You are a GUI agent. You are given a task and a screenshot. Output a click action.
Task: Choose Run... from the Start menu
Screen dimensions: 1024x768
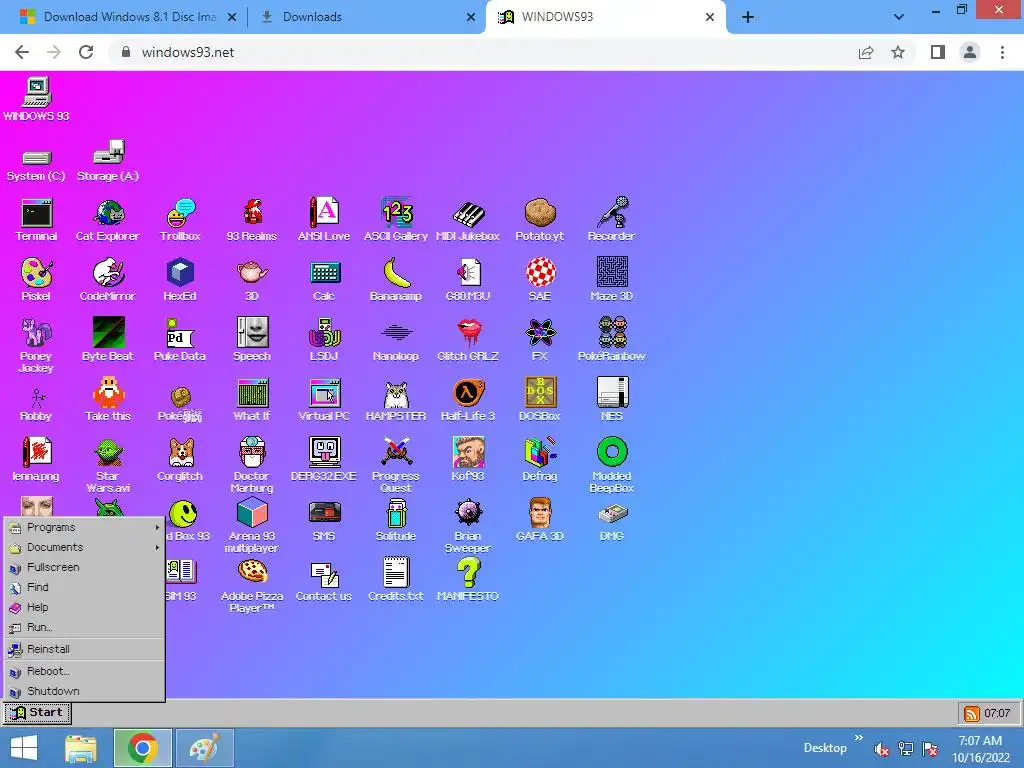pyautogui.click(x=84, y=627)
